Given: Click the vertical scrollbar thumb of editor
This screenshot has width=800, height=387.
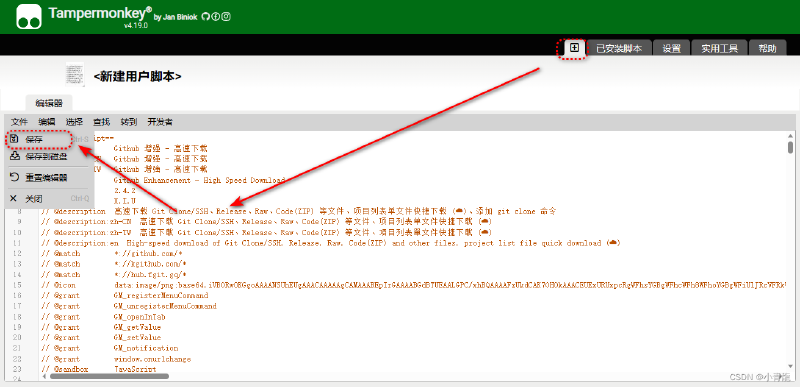Looking at the screenshot, I should [x=790, y=147].
